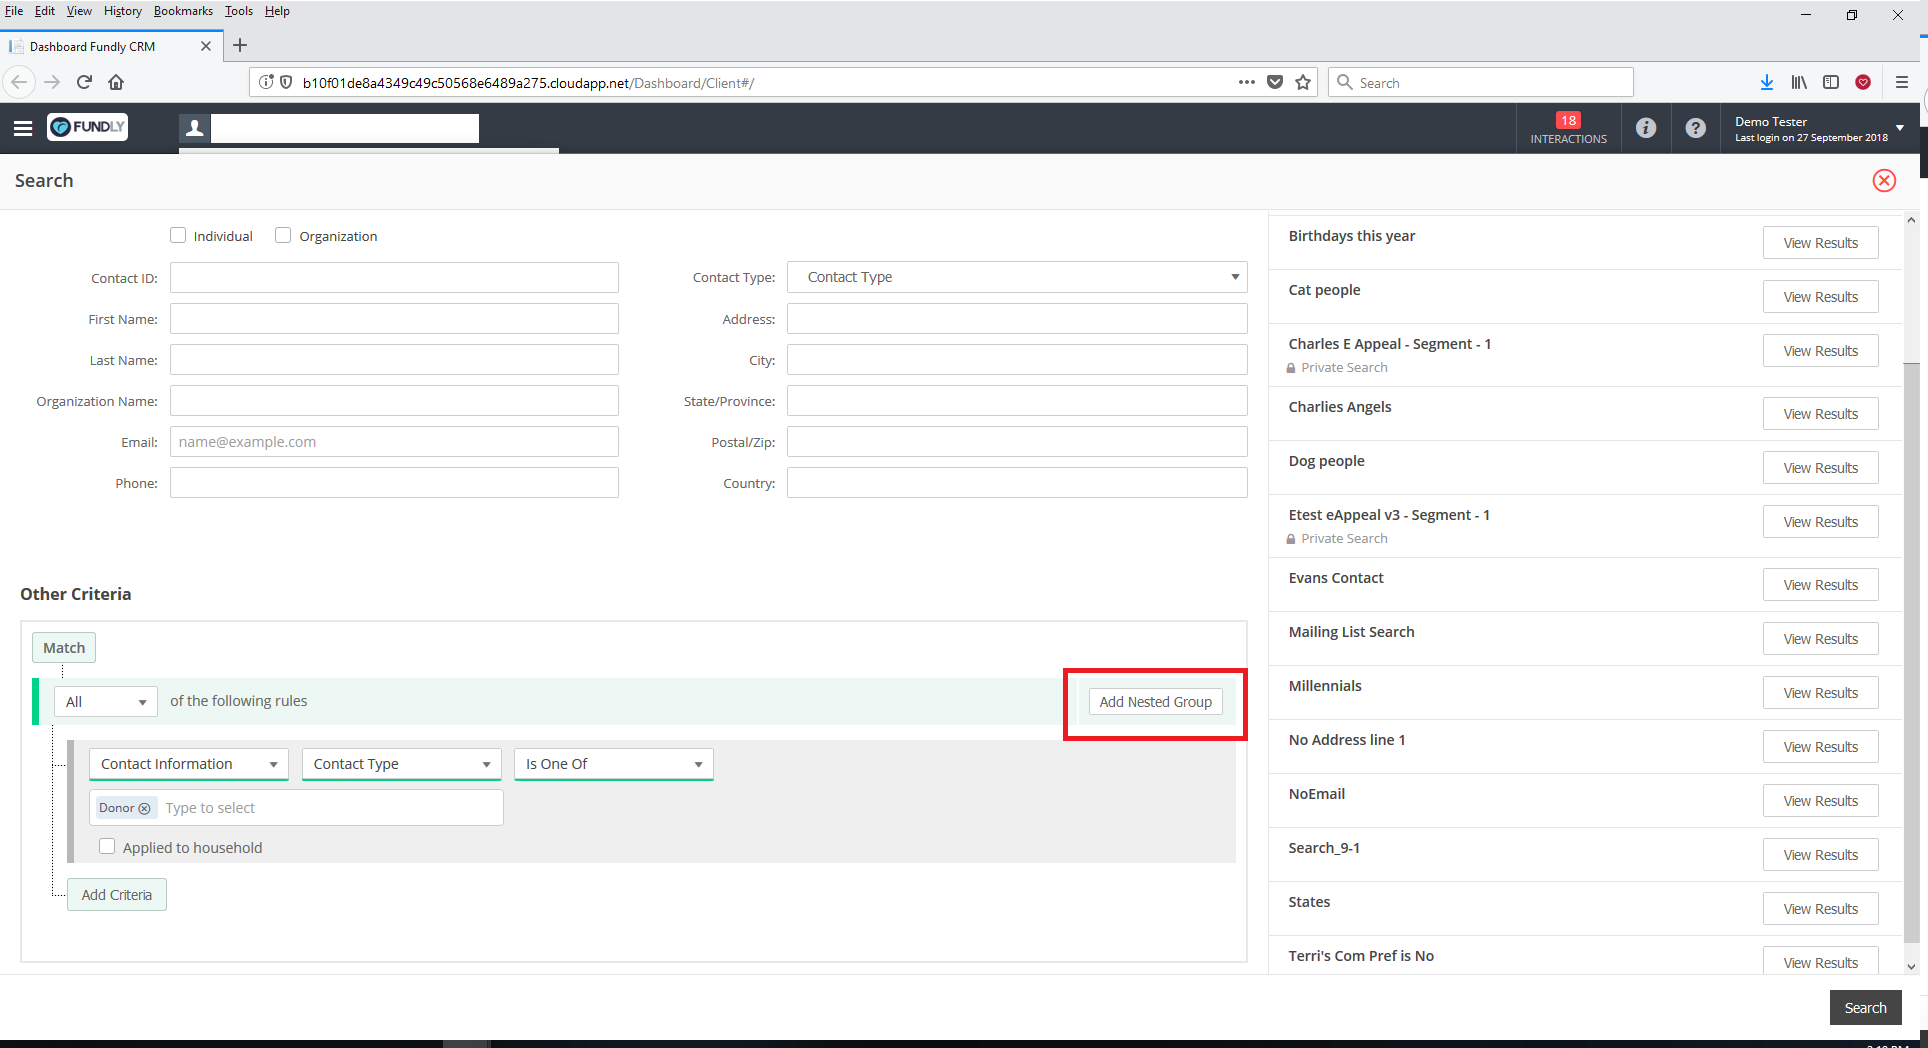1928x1048 pixels.
Task: Close the Search panel with red X
Action: [1884, 181]
